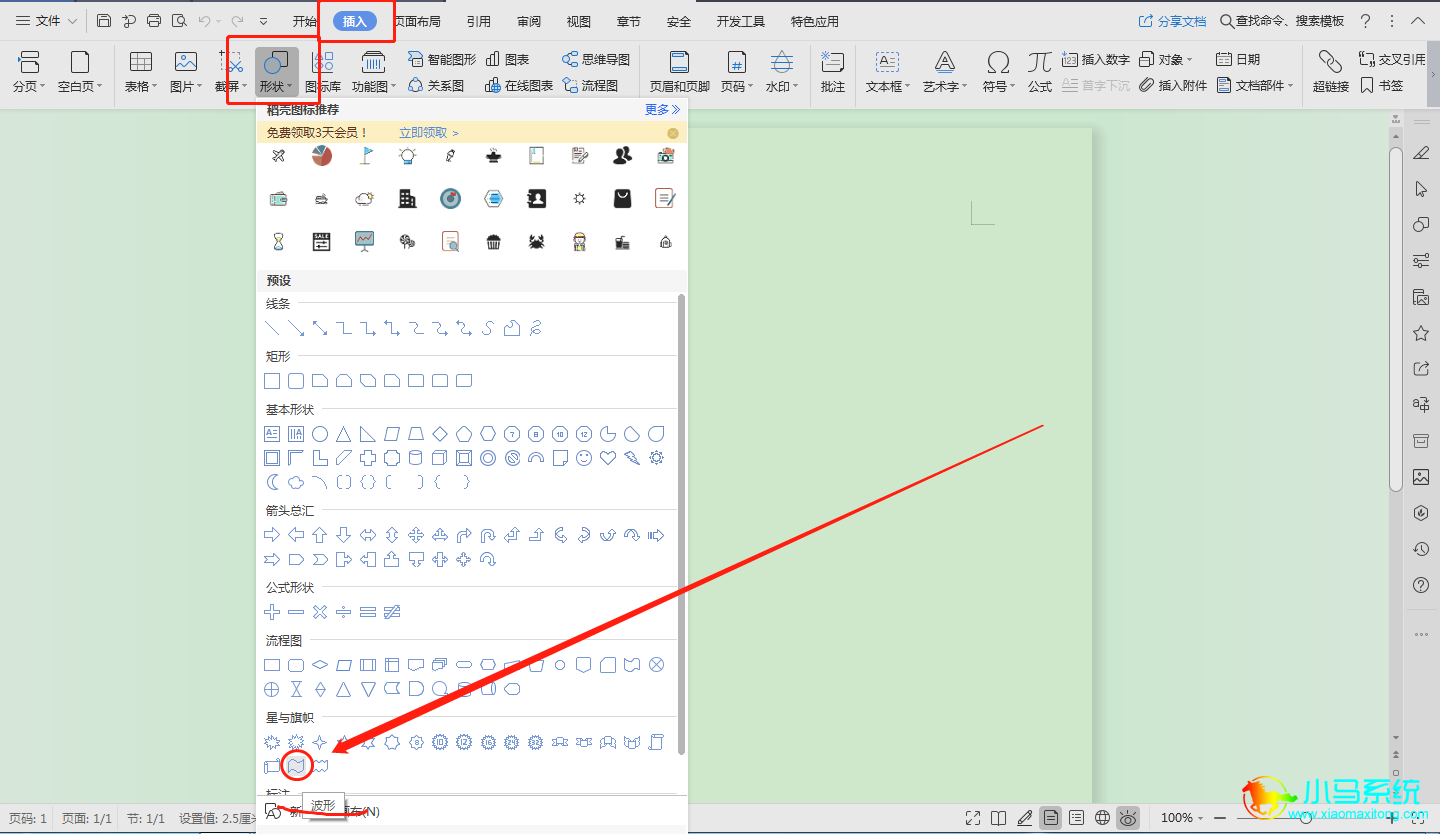The height and width of the screenshot is (834, 1440).
Task: Click the 插入附件 insert attachment button
Action: click(x=1174, y=86)
